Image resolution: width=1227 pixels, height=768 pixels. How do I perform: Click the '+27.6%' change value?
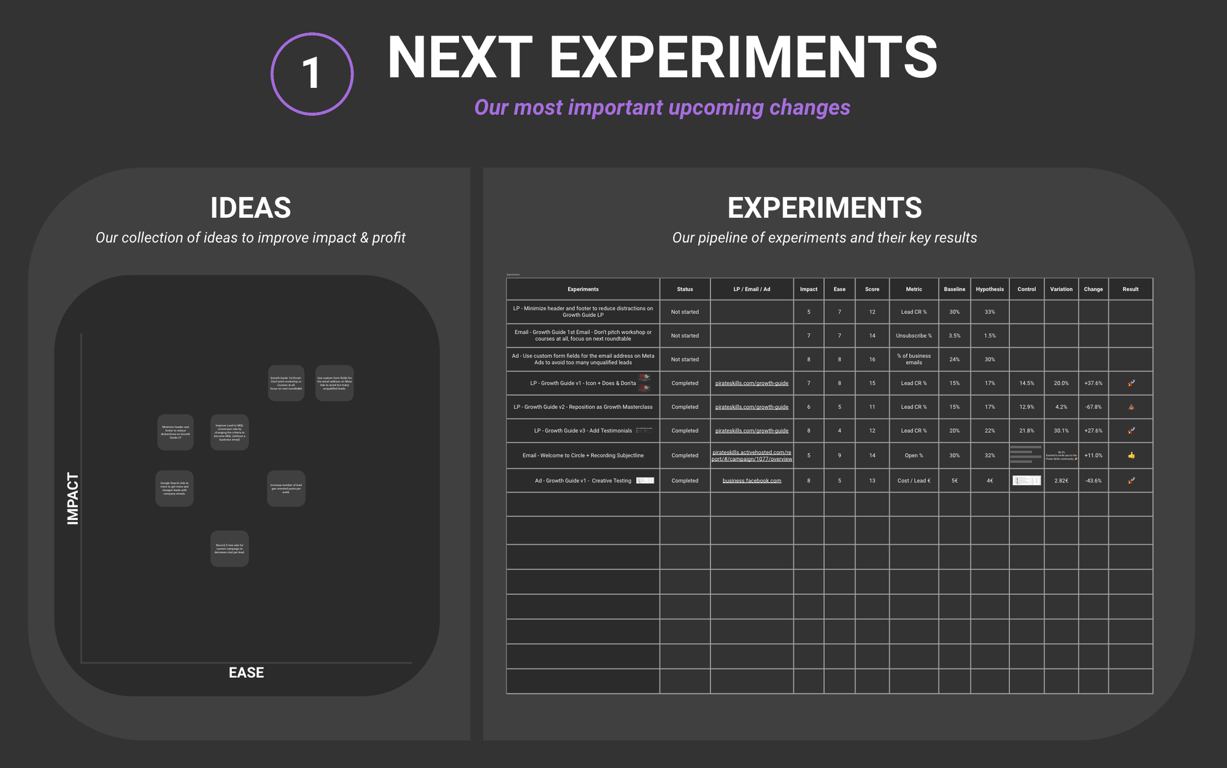pos(1093,431)
